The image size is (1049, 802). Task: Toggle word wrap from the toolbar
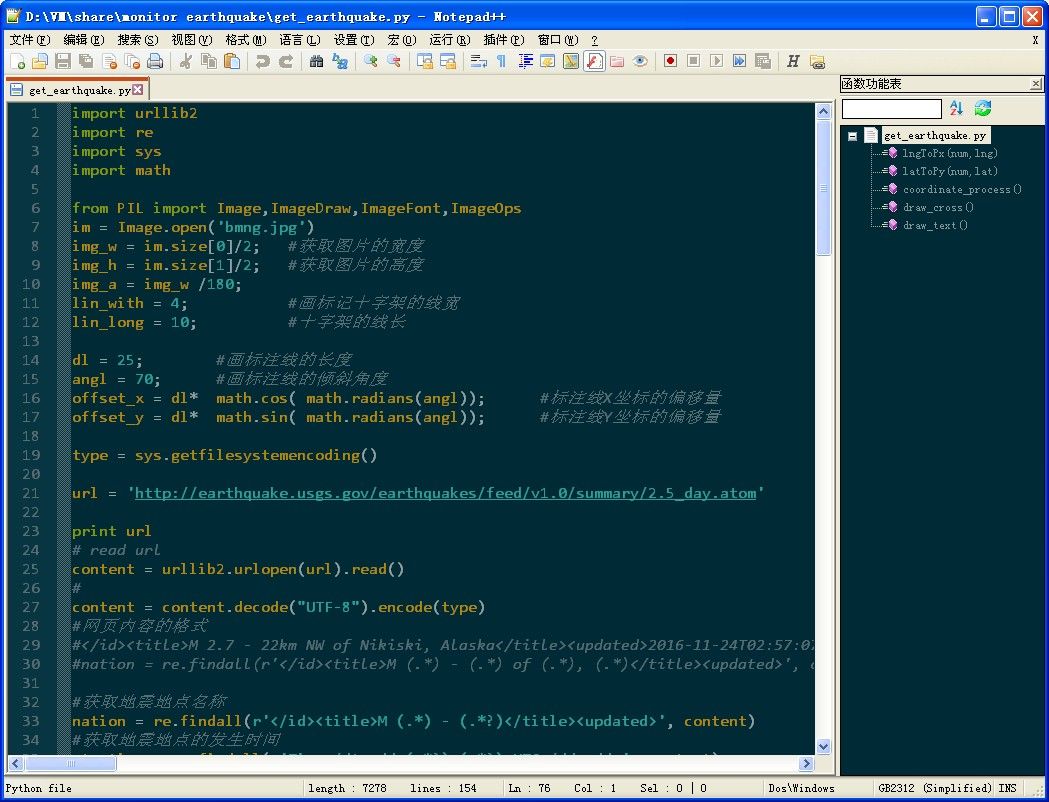[x=479, y=60]
